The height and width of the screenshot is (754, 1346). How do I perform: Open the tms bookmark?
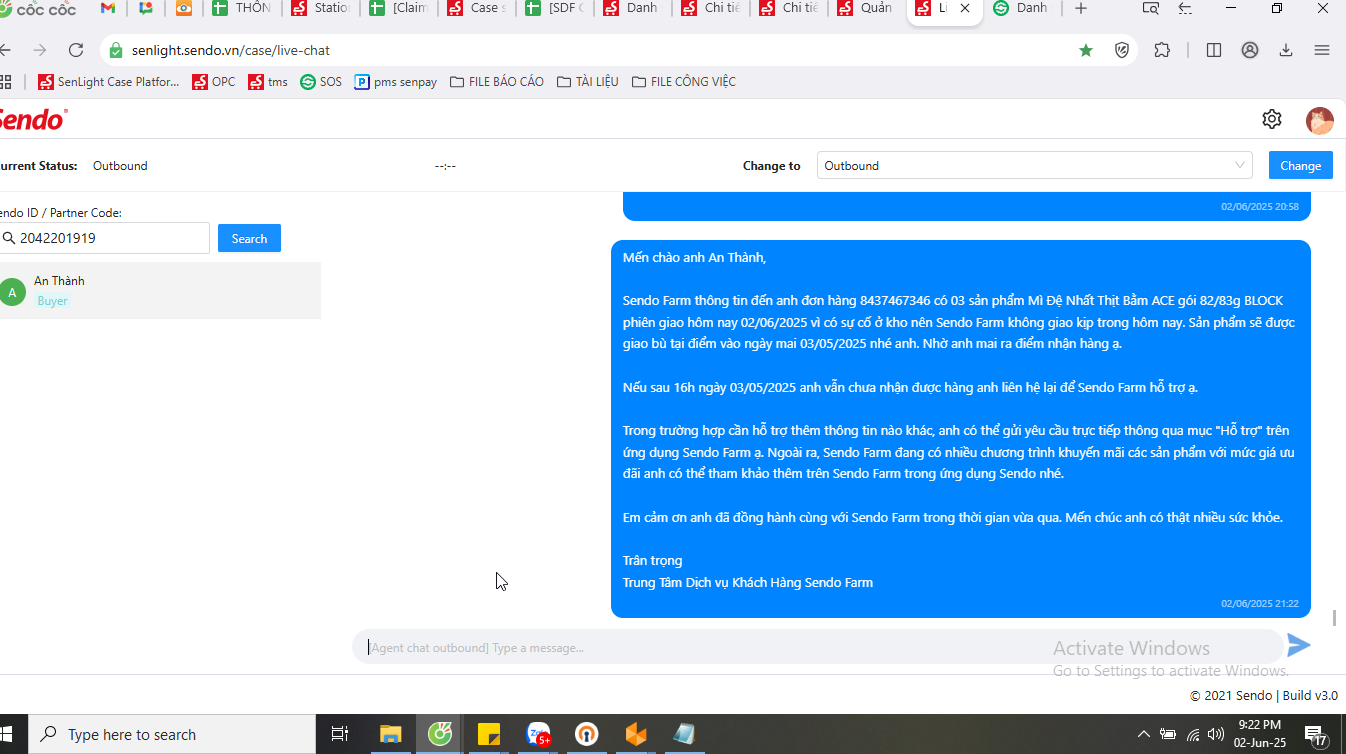click(x=268, y=82)
